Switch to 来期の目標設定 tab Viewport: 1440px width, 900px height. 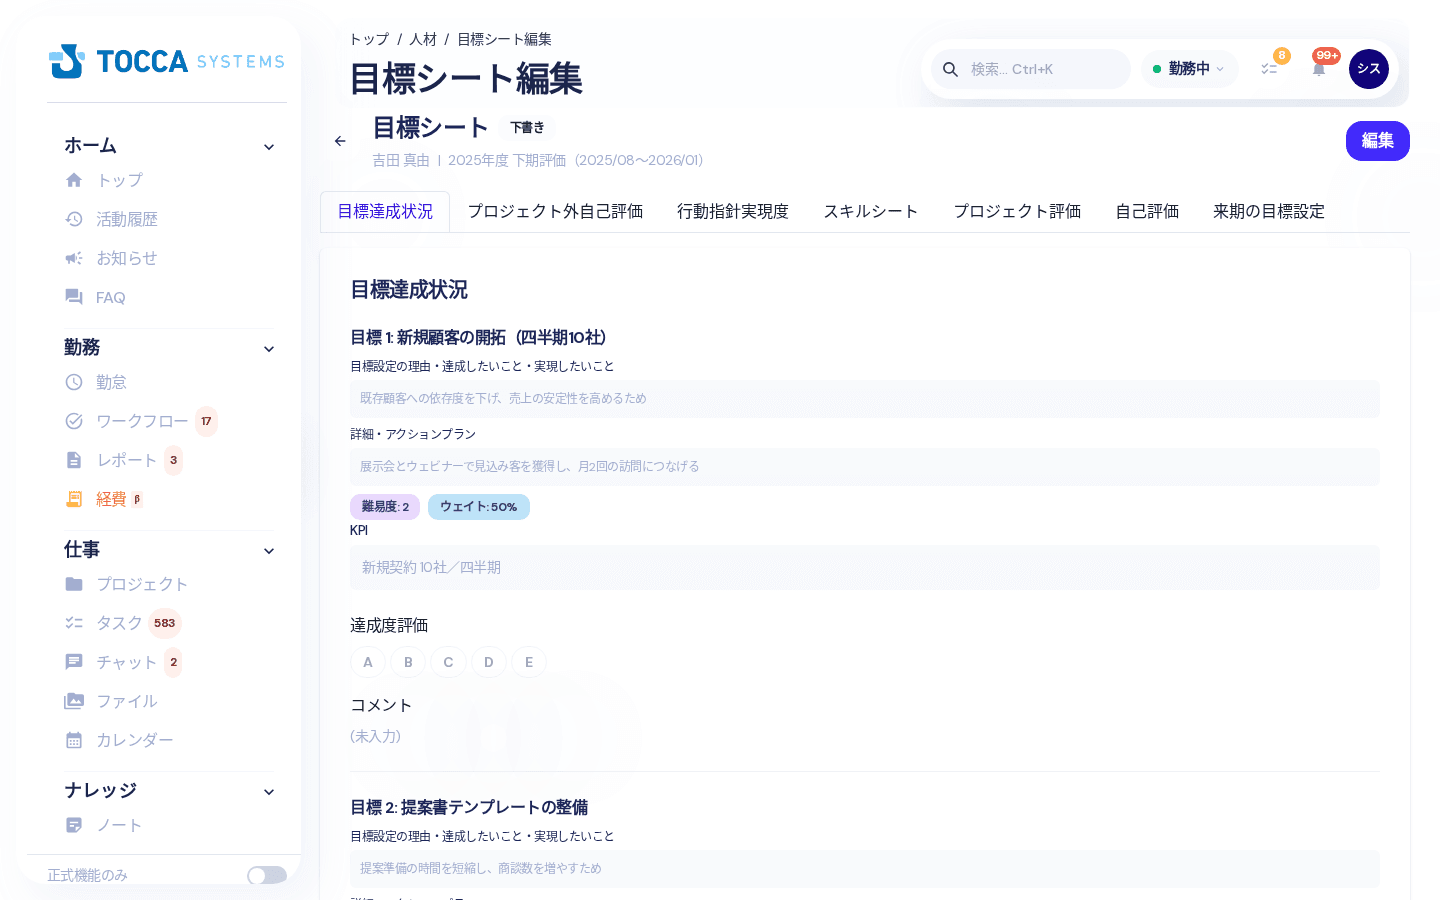1269,211
